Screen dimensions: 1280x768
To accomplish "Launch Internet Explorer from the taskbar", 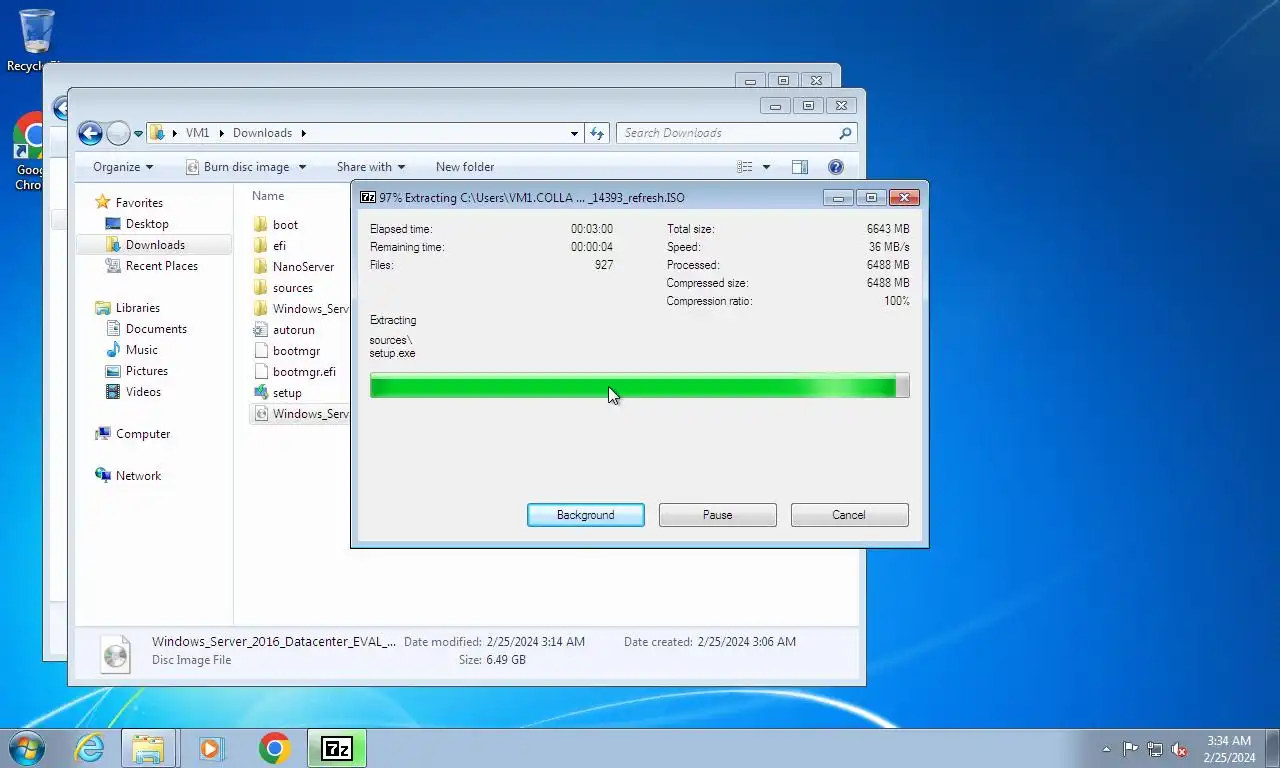I will coord(90,748).
